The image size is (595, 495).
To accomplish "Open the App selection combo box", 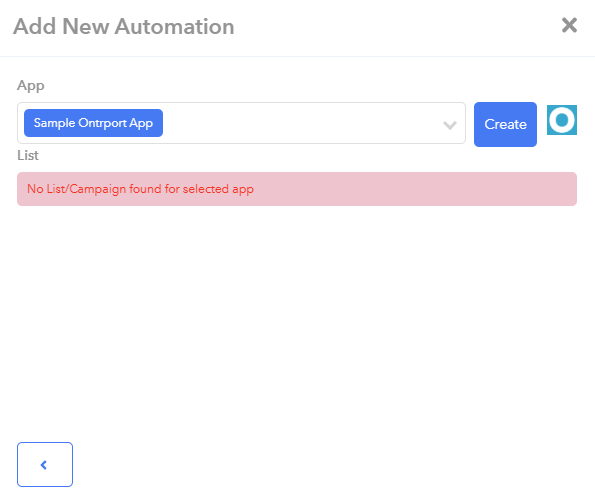I will click(x=241, y=123).
